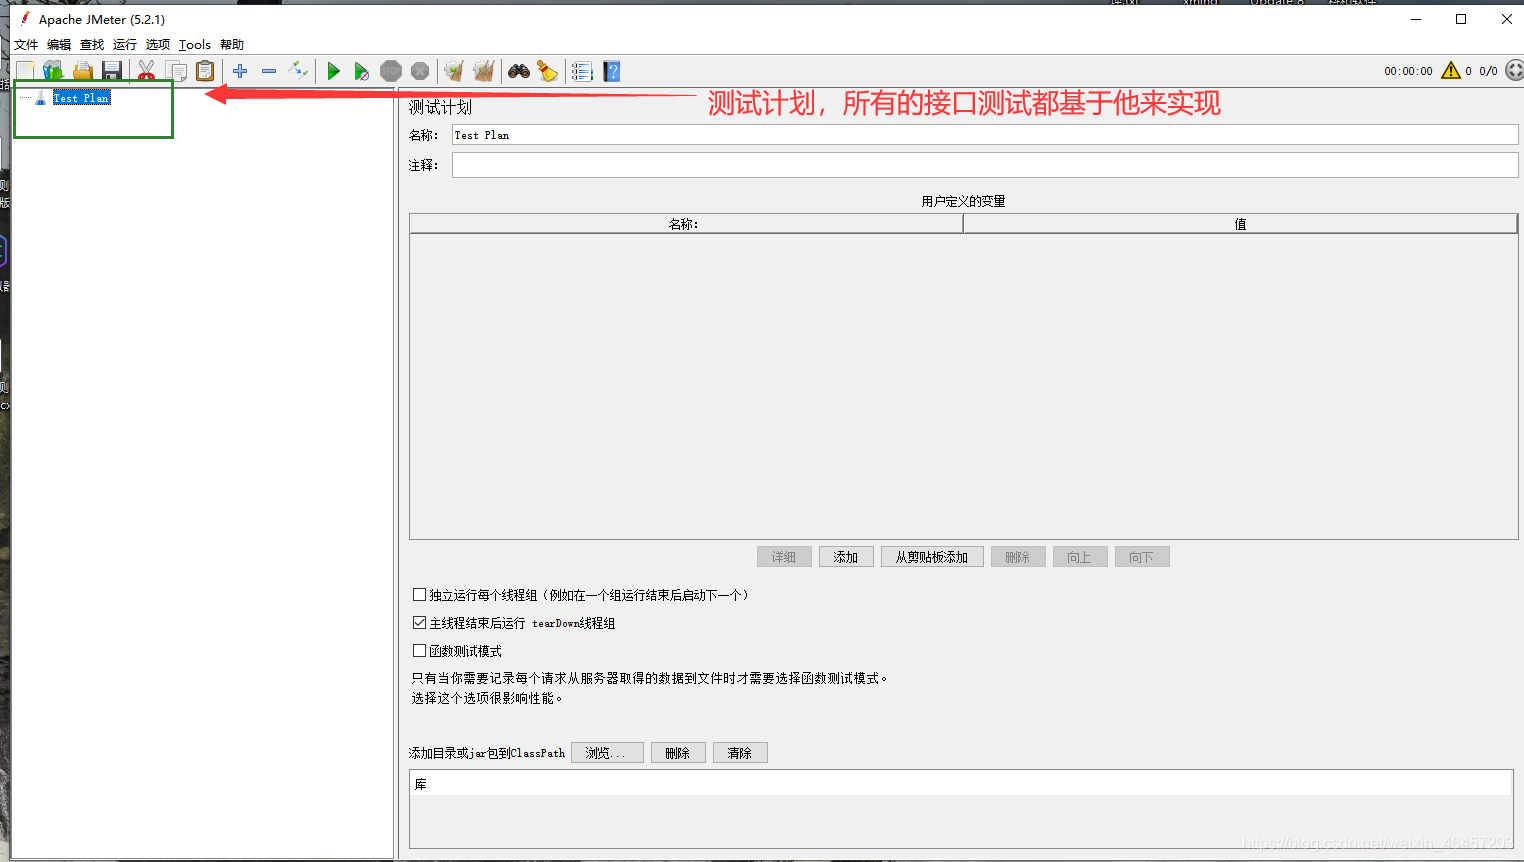Enable the 函数测试模式 checkbox
This screenshot has height=862, width=1524.
tap(420, 651)
